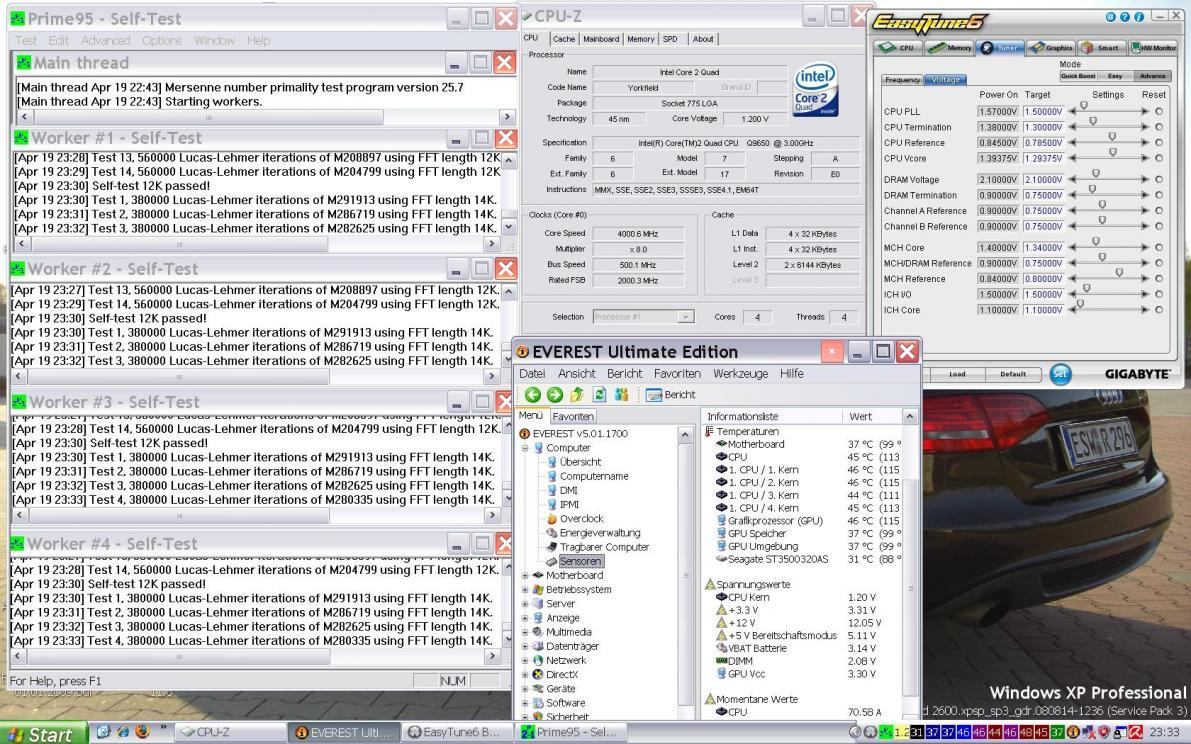Screen dimensions: 1191x744
Task: Click the EasyTune6 Default button
Action: pyautogui.click(x=1013, y=374)
